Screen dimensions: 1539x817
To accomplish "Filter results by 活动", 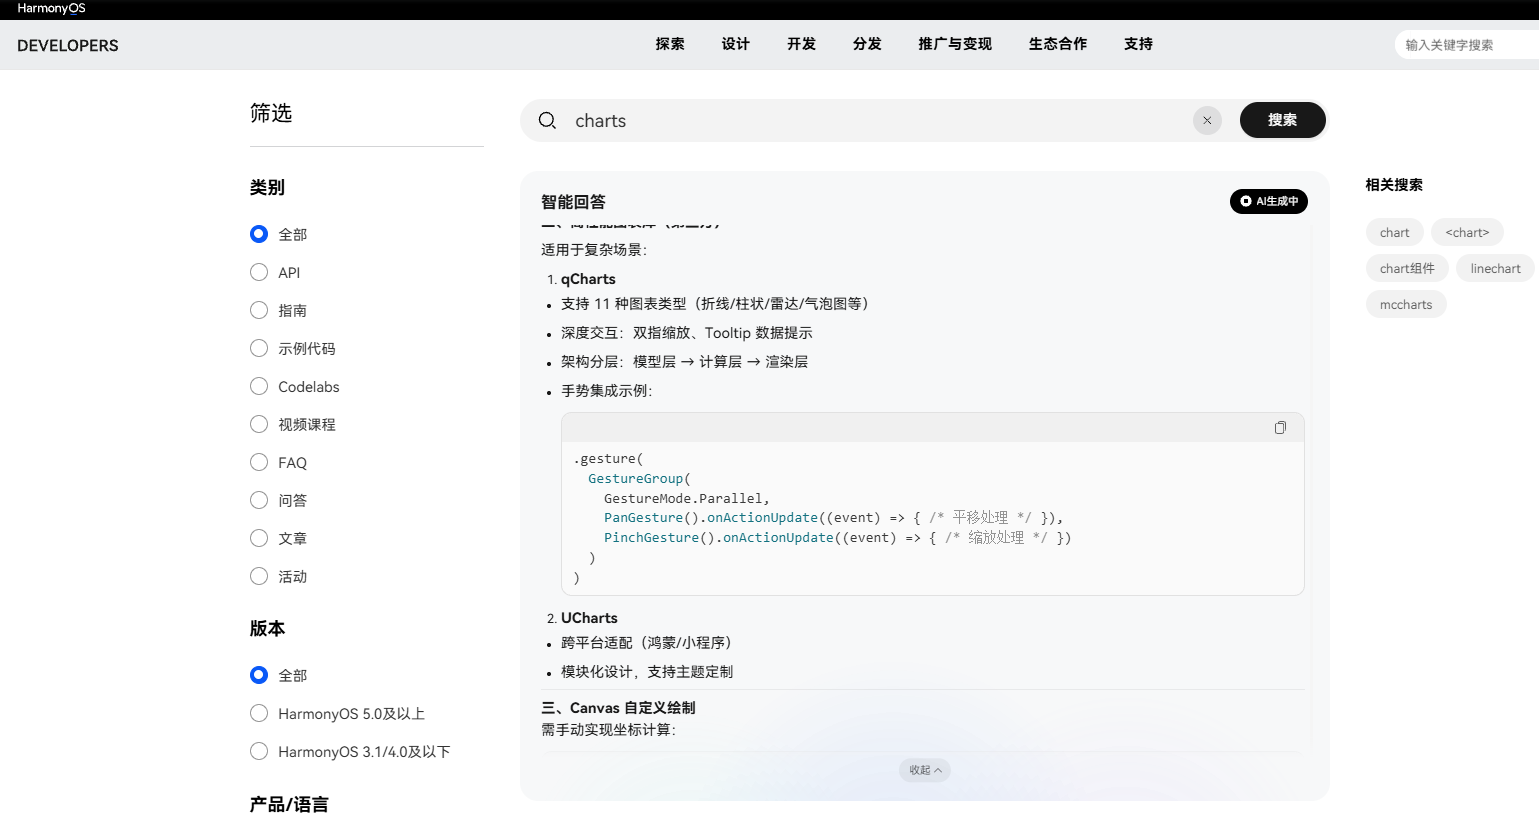I will click(x=259, y=576).
